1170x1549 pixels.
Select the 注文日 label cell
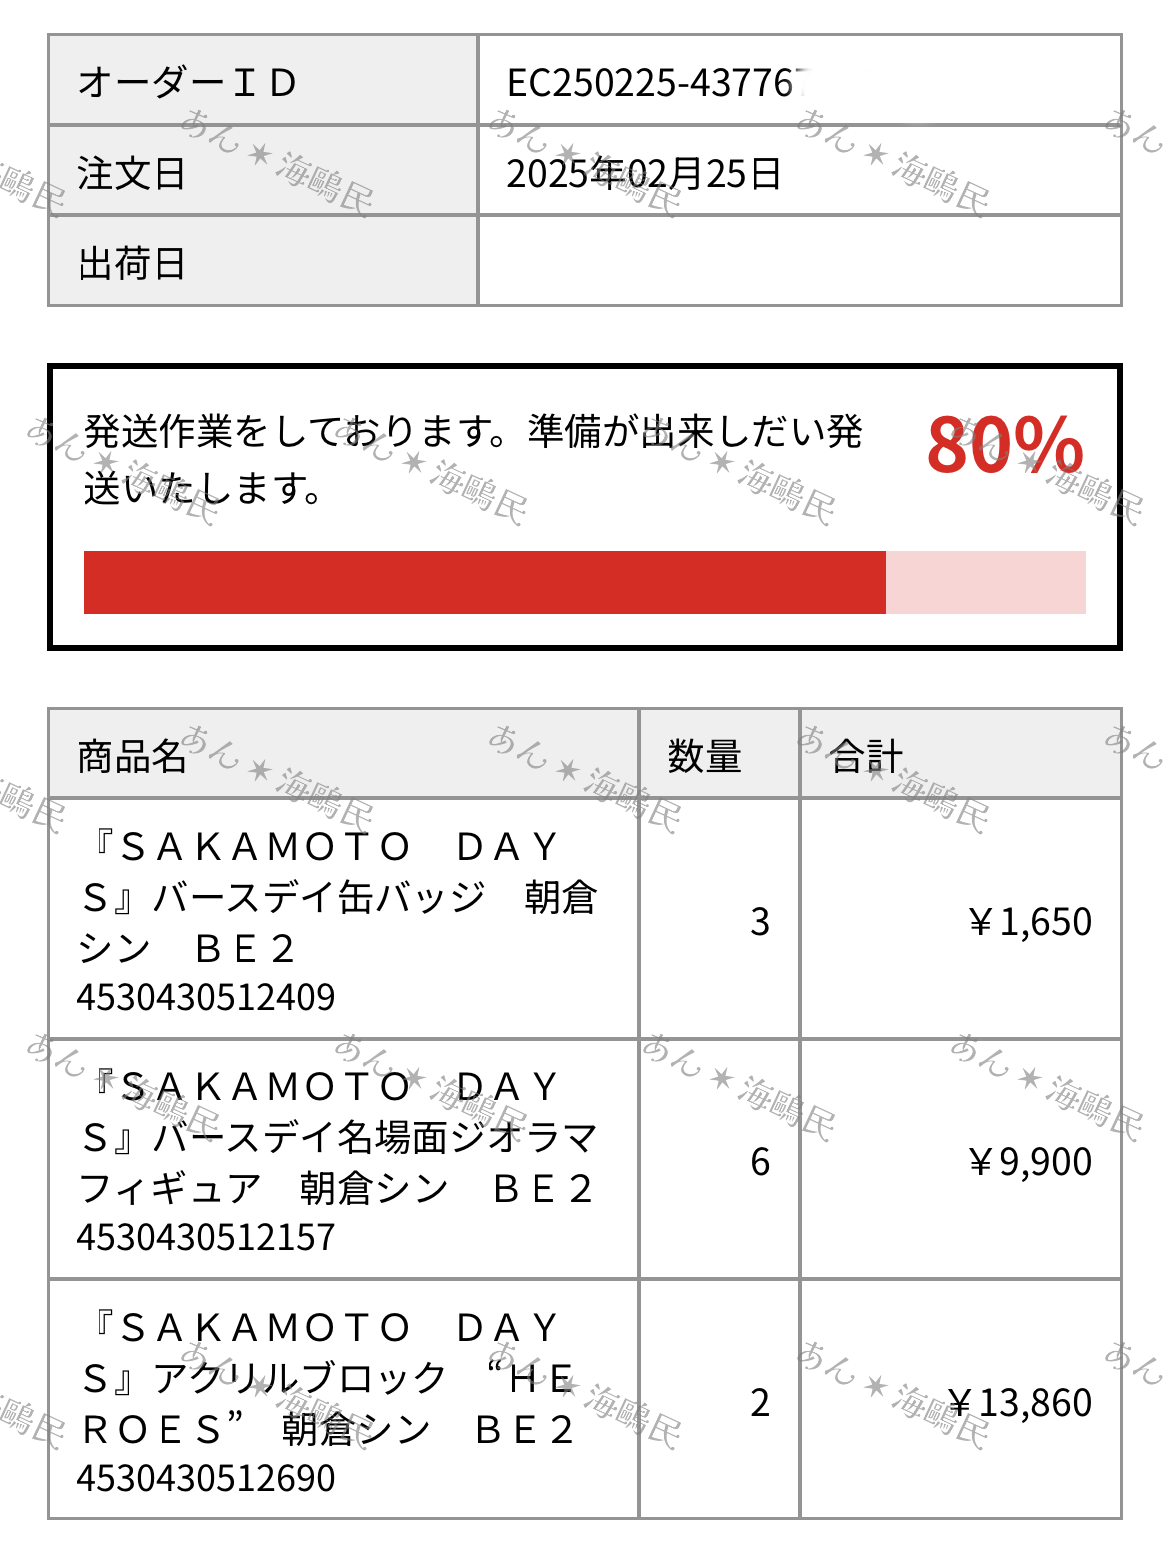coord(263,170)
